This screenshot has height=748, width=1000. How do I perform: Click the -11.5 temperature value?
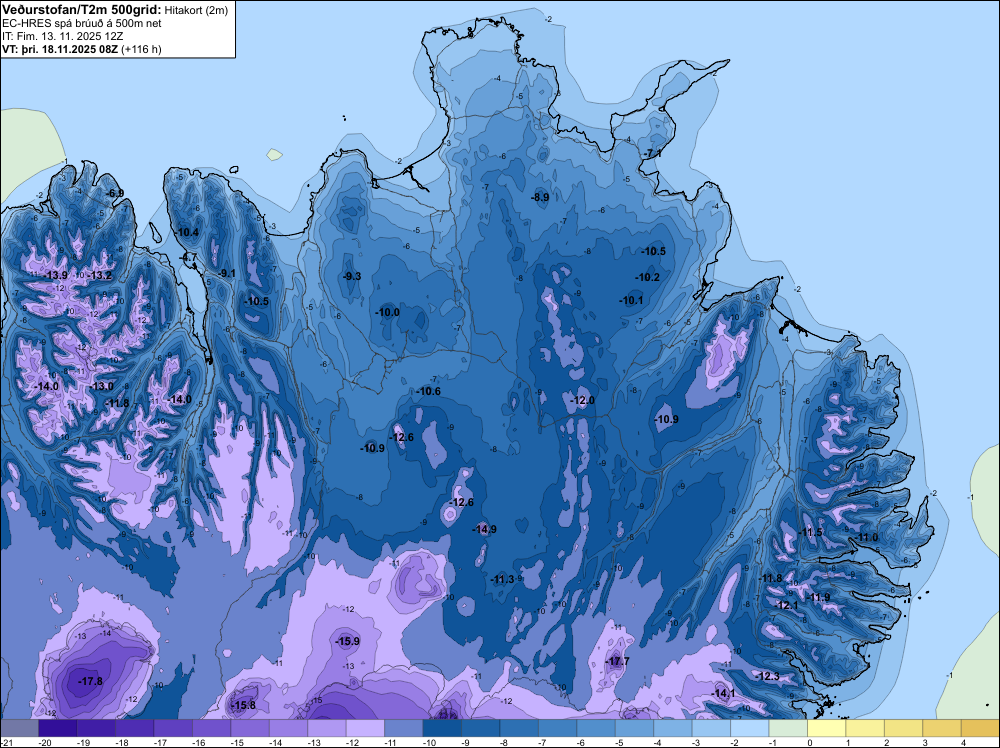[x=811, y=532]
